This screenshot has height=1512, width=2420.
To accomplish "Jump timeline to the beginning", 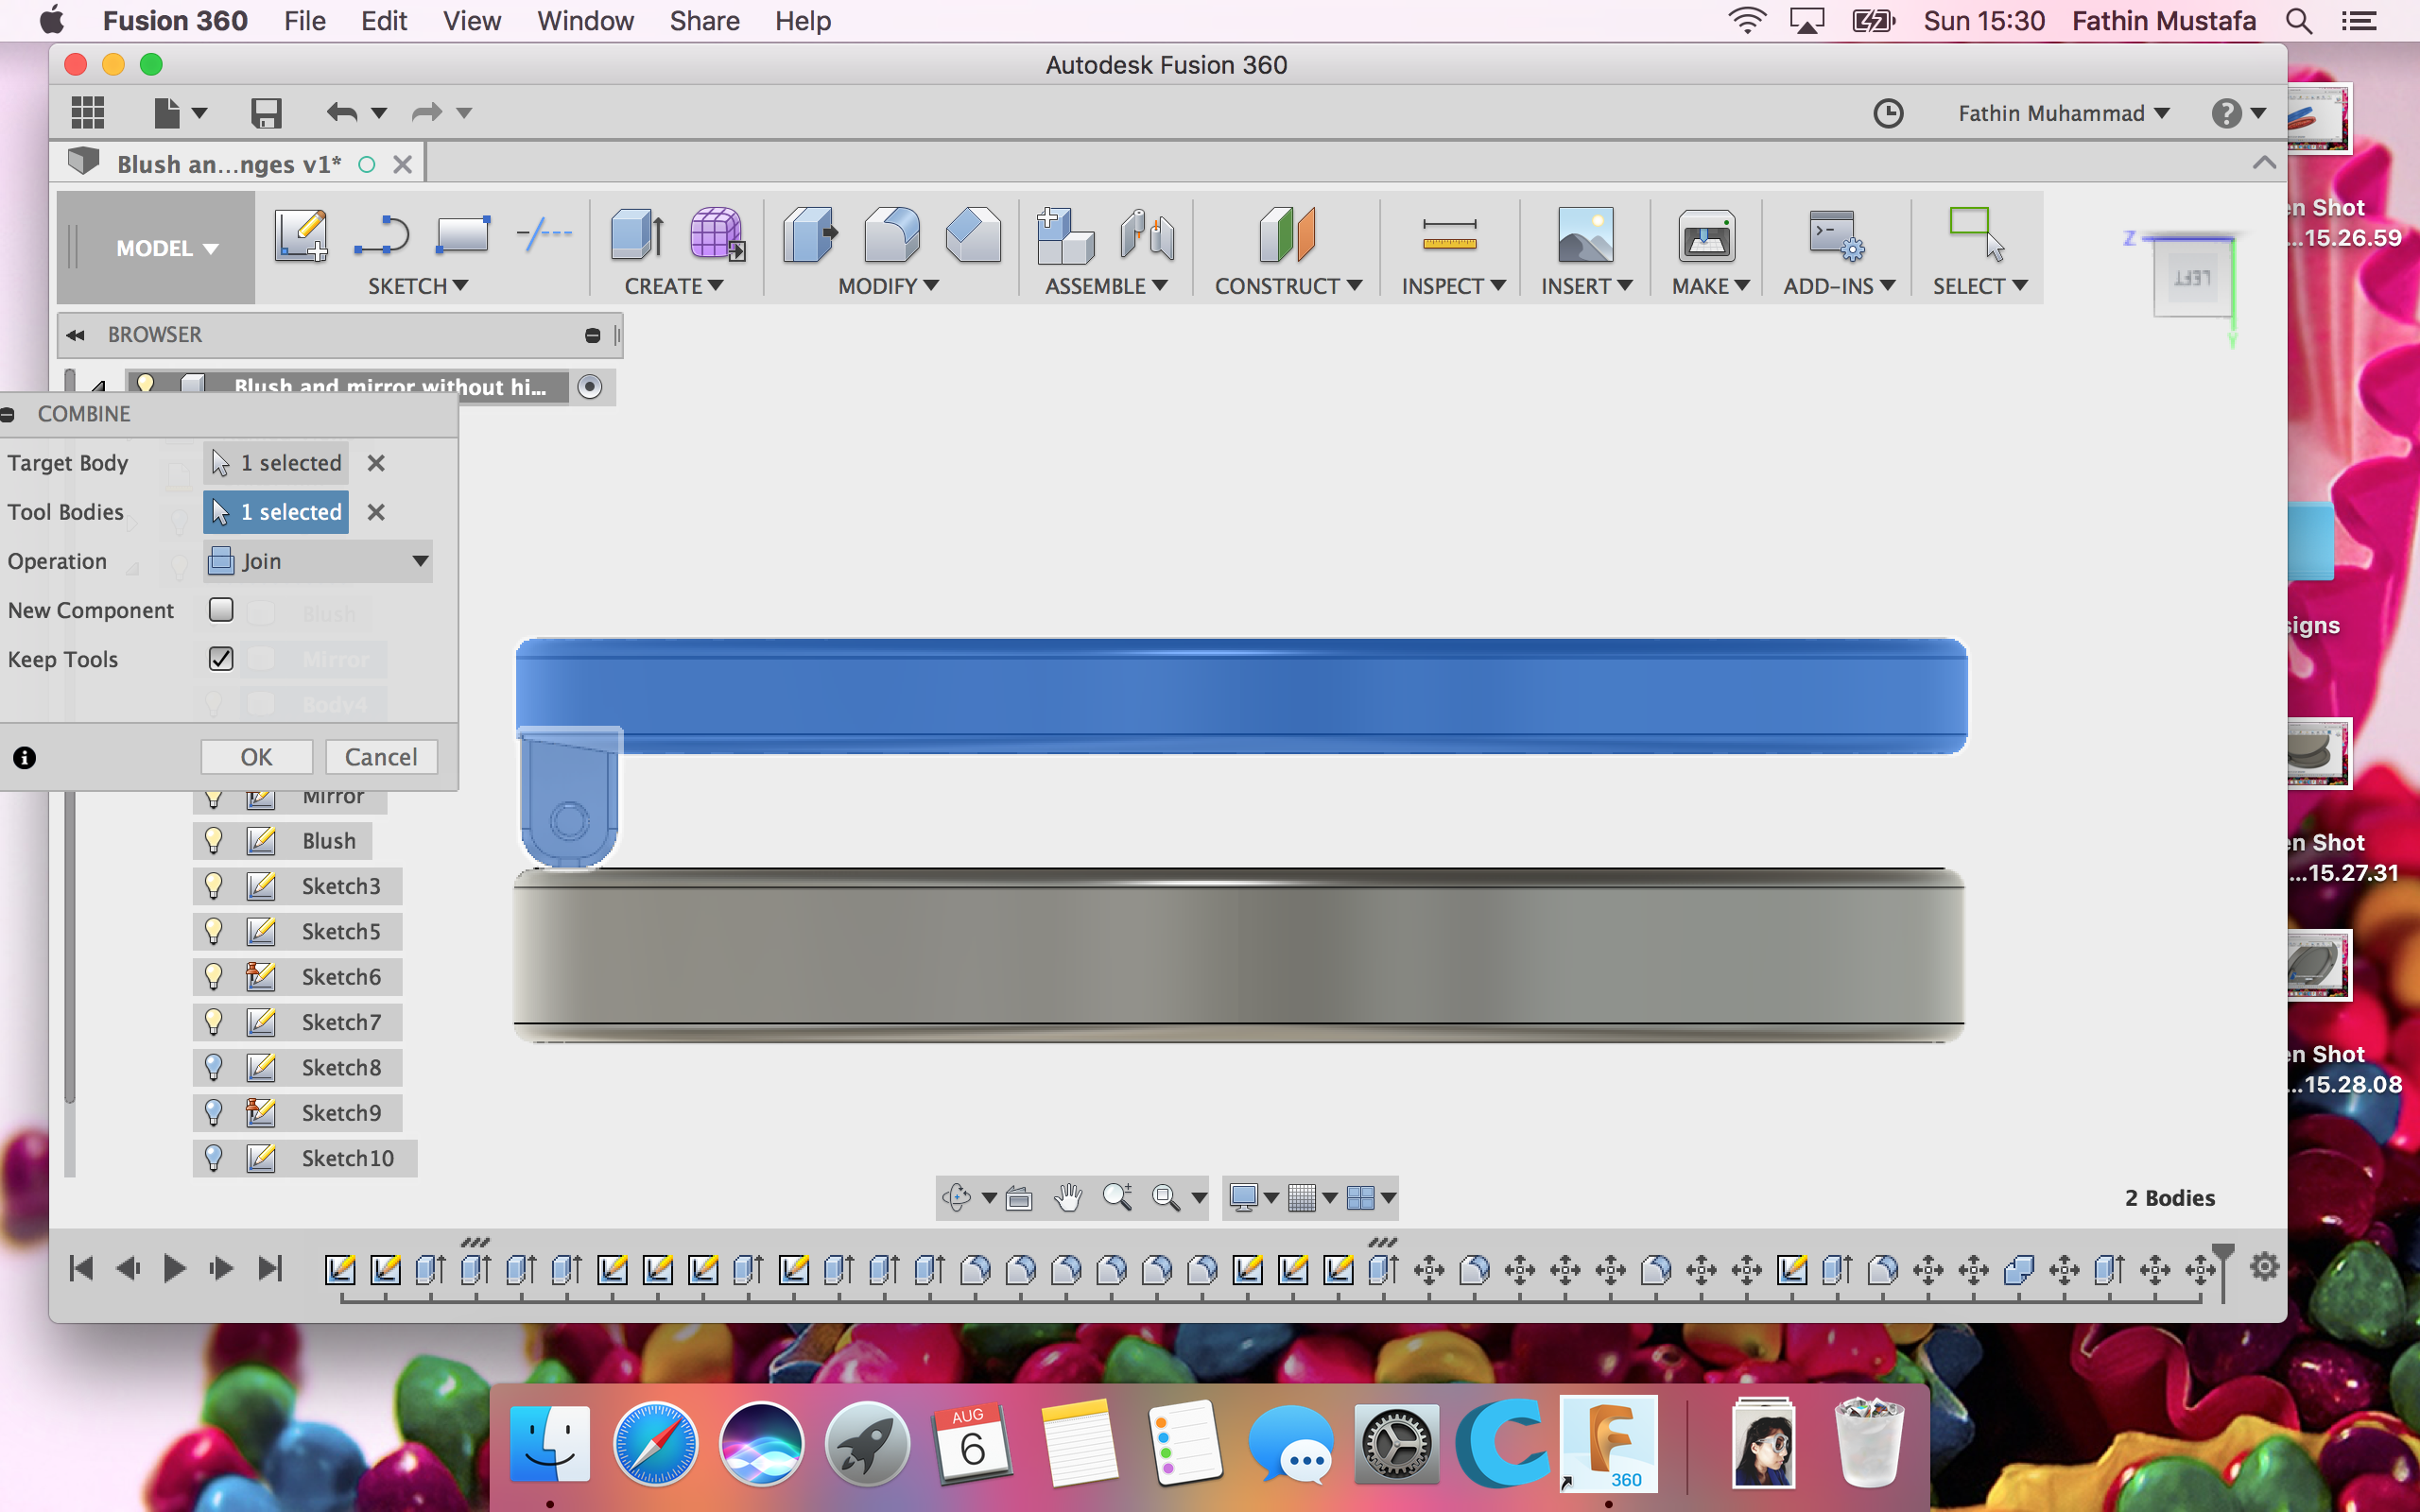I will [81, 1268].
